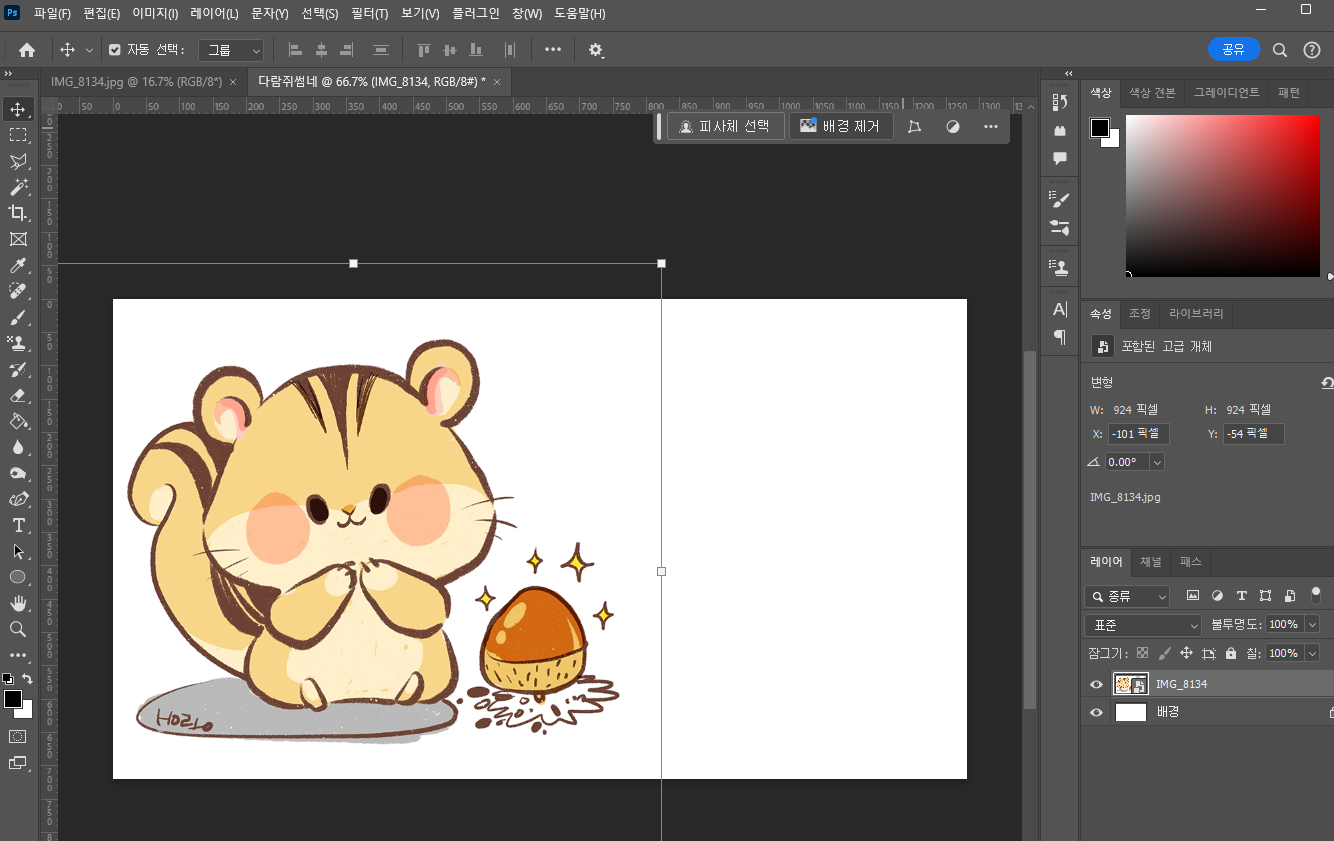Select the Path Selection tool
Image resolution: width=1334 pixels, height=841 pixels.
click(x=18, y=551)
